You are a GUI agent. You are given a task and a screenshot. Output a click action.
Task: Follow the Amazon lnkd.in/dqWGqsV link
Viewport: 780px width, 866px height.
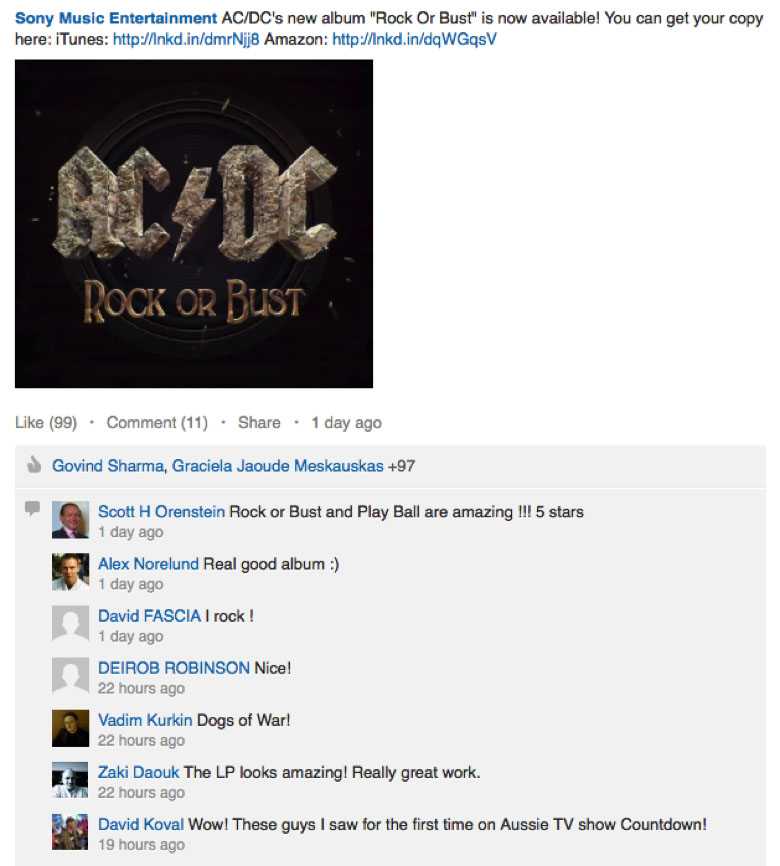click(414, 39)
